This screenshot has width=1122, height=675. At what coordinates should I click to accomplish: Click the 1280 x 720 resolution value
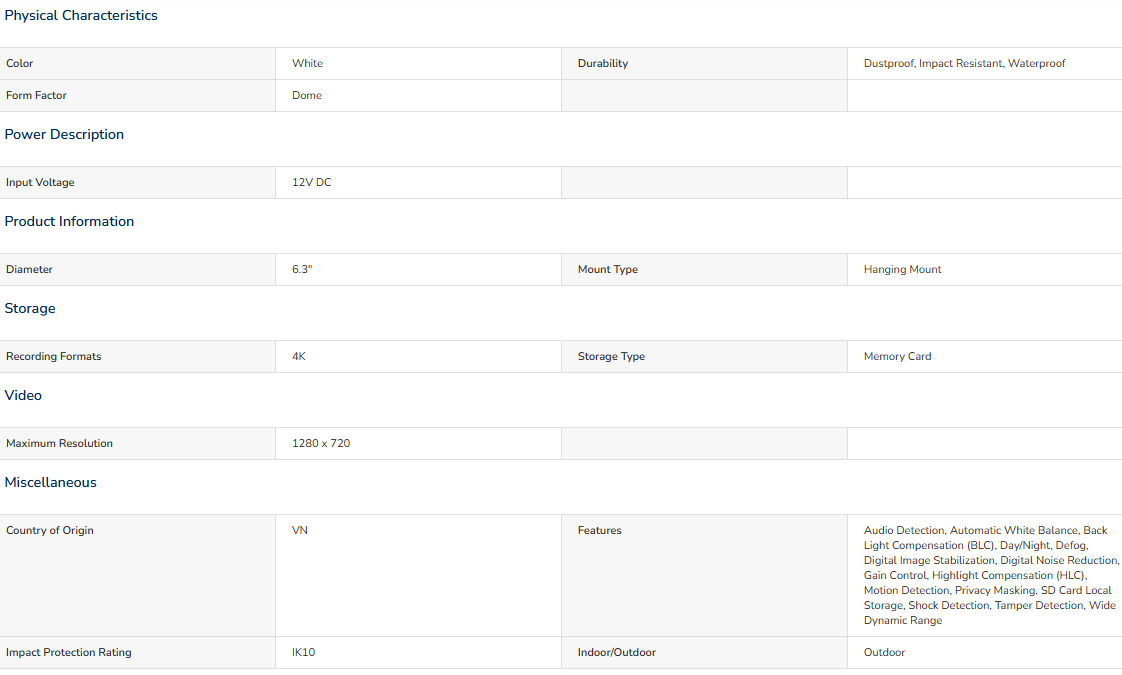pos(321,443)
